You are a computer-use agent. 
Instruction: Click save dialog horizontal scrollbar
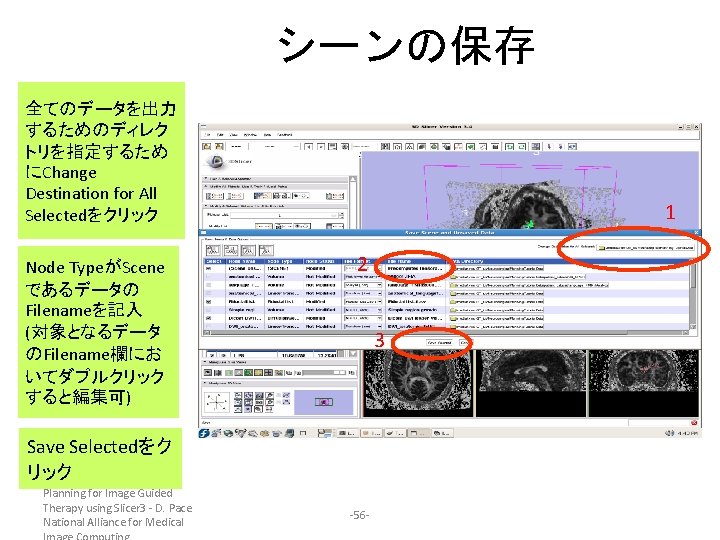[x=446, y=332]
